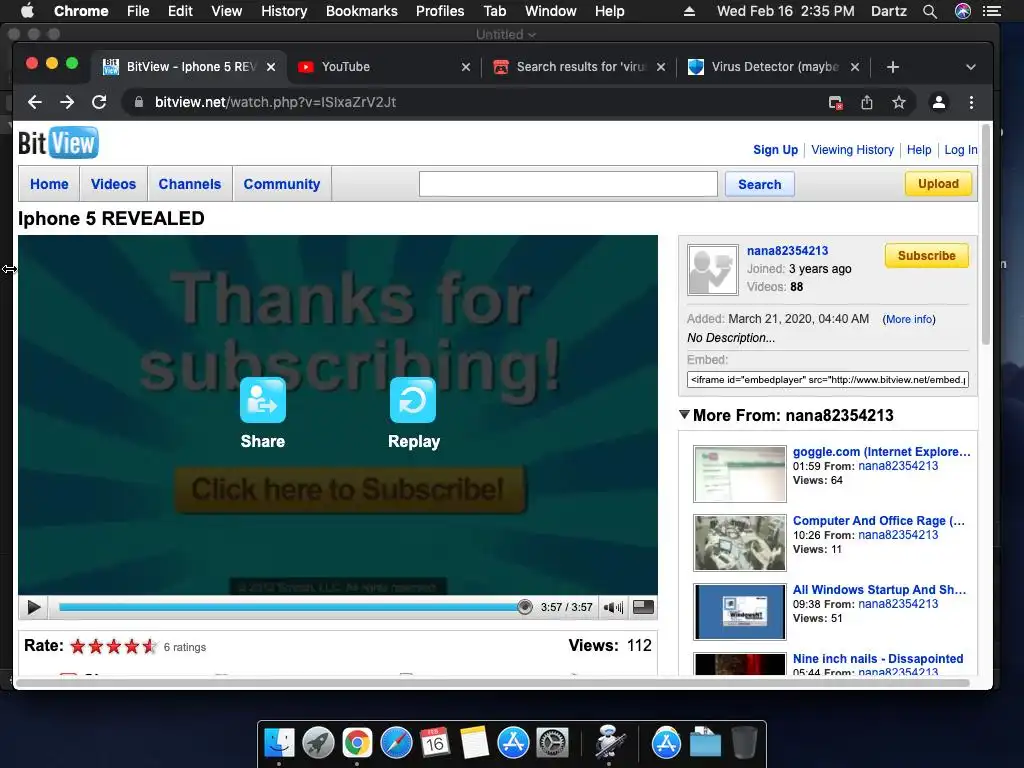This screenshot has width=1024, height=768.
Task: Open Nine inch nails - Dissapointed video
Action: point(878,658)
